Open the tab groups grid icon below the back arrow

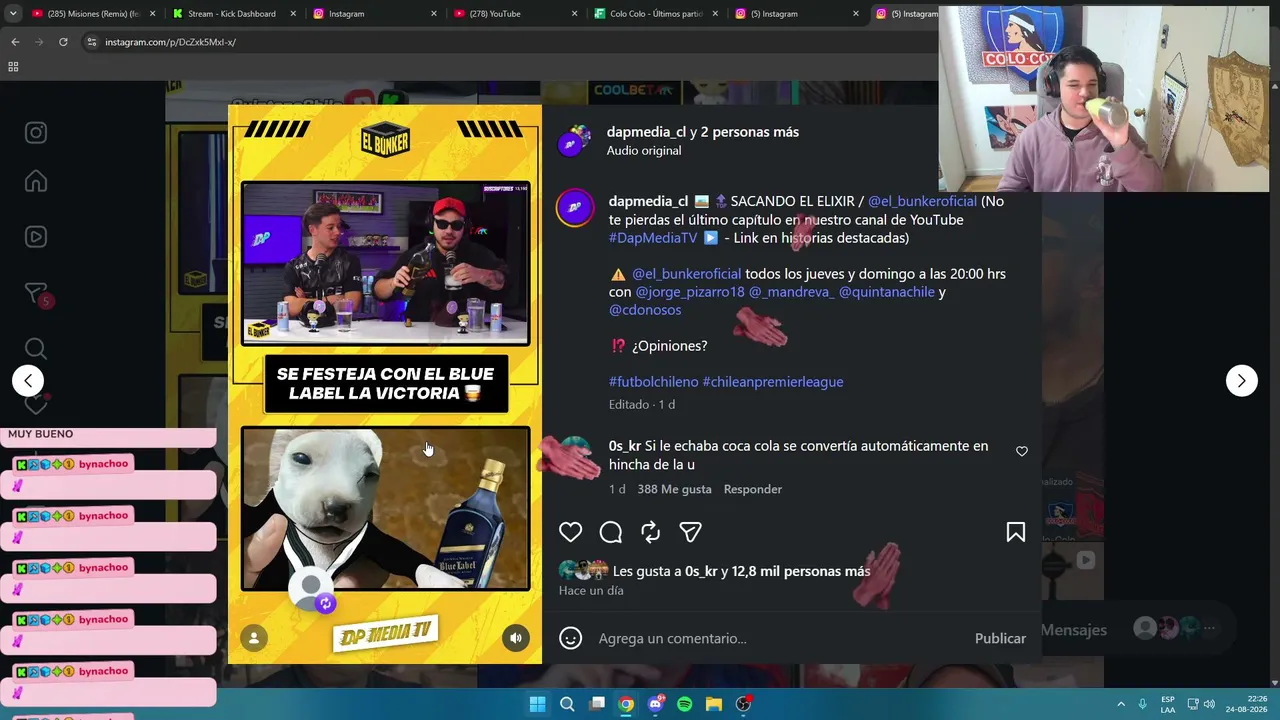pyautogui.click(x=13, y=67)
